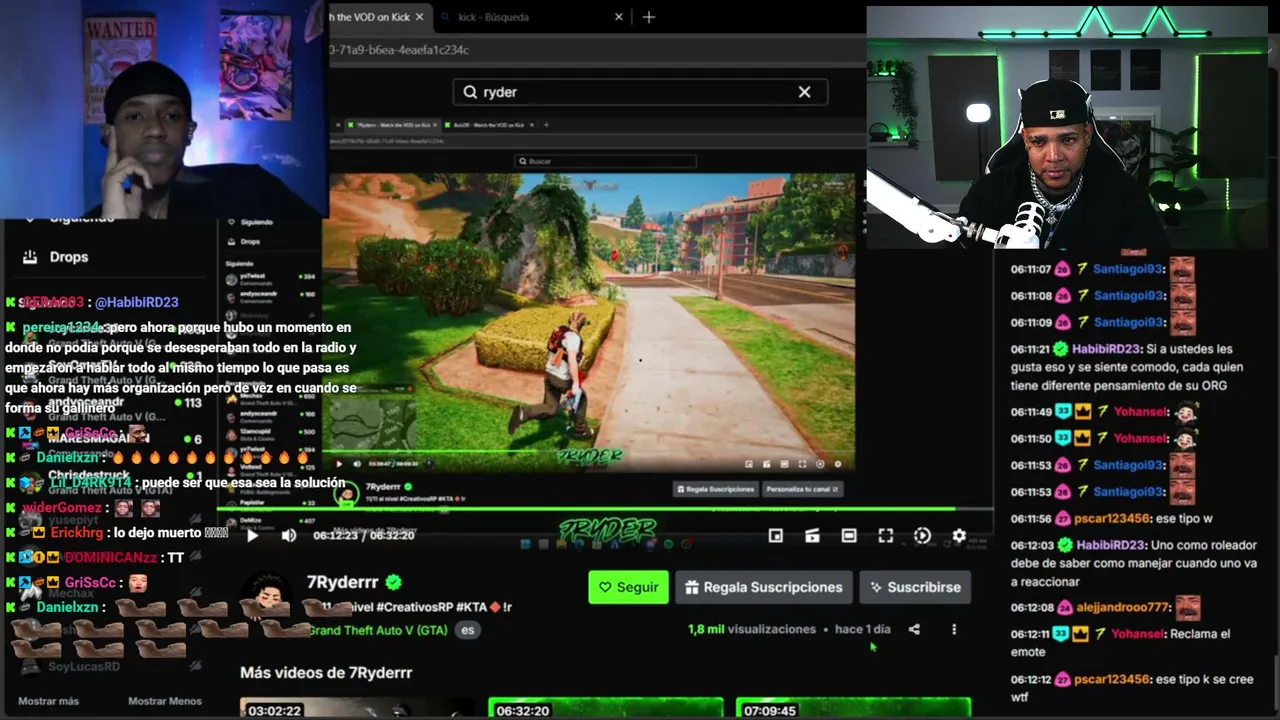Viewport: 1280px width, 720px height.
Task: Click 'Mostrar más' in sidebar
Action: [48, 701]
